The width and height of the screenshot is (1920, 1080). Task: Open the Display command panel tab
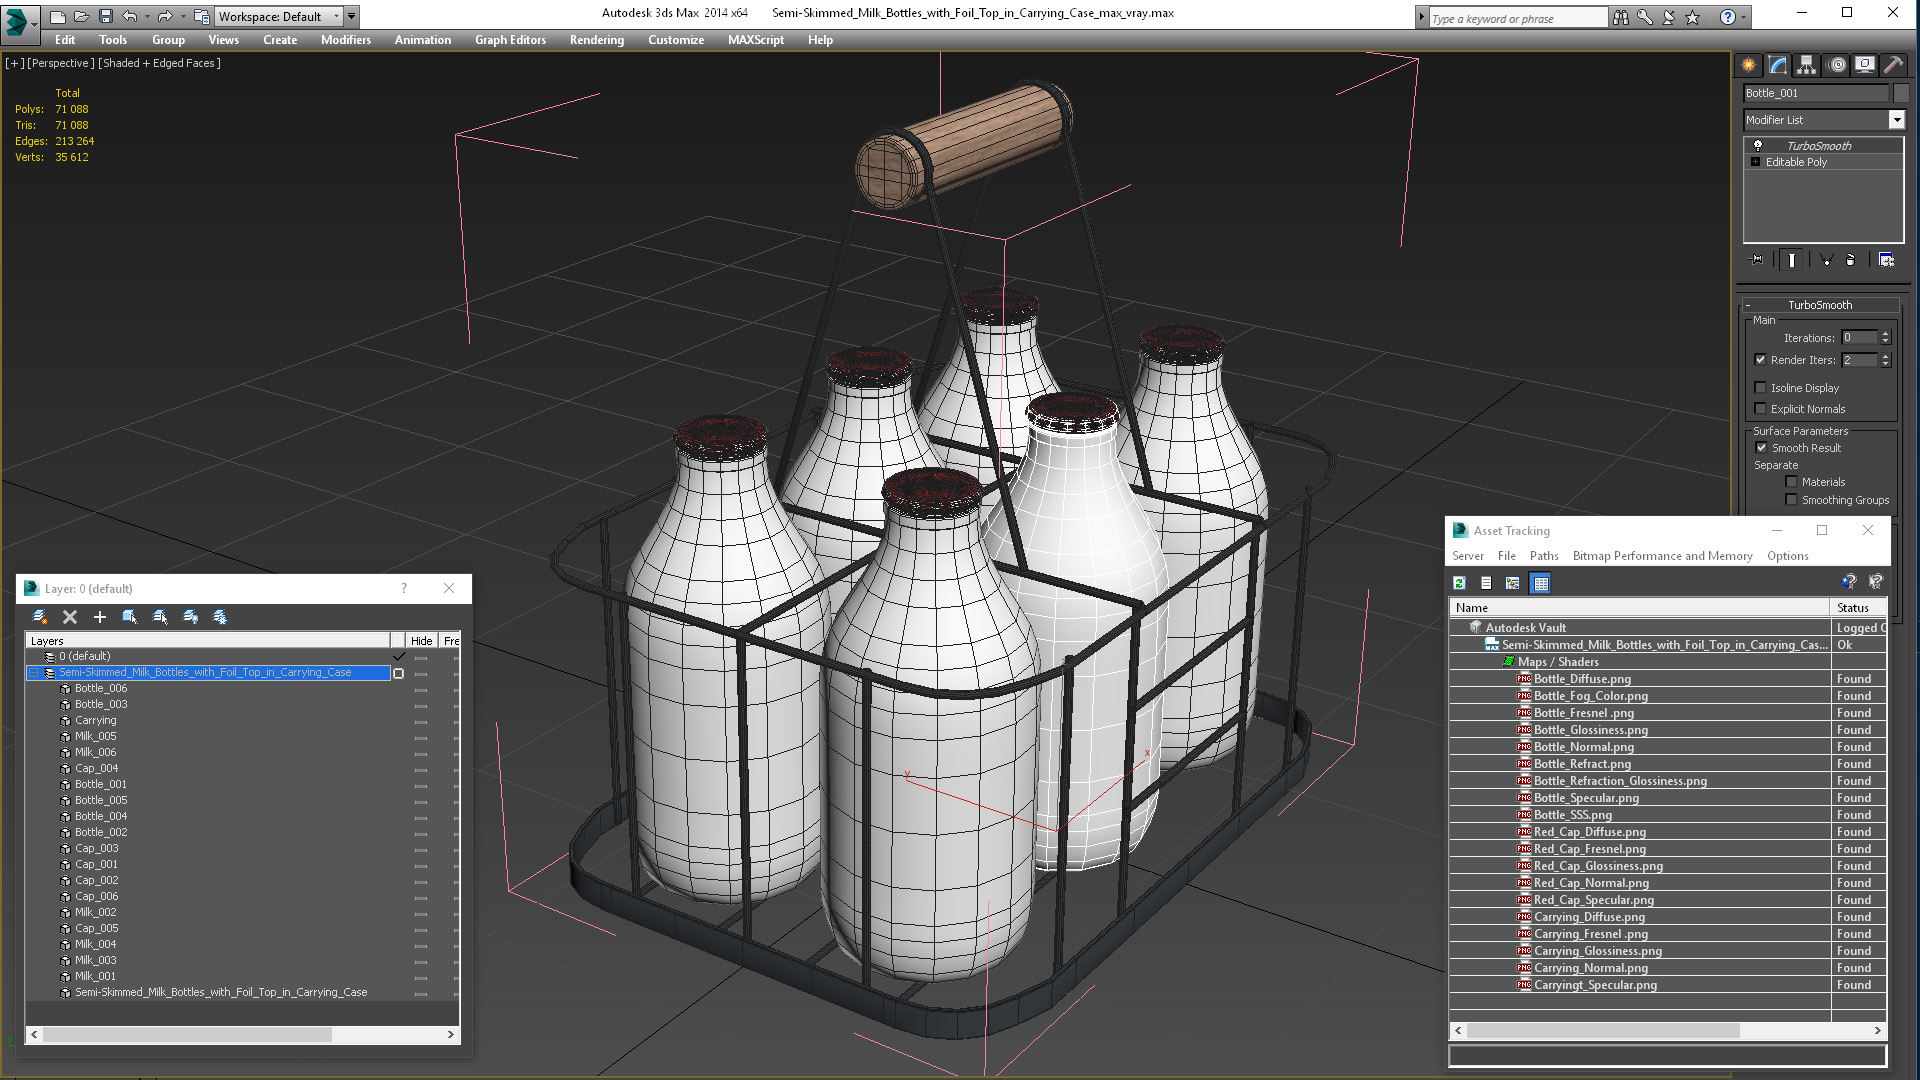point(1865,65)
